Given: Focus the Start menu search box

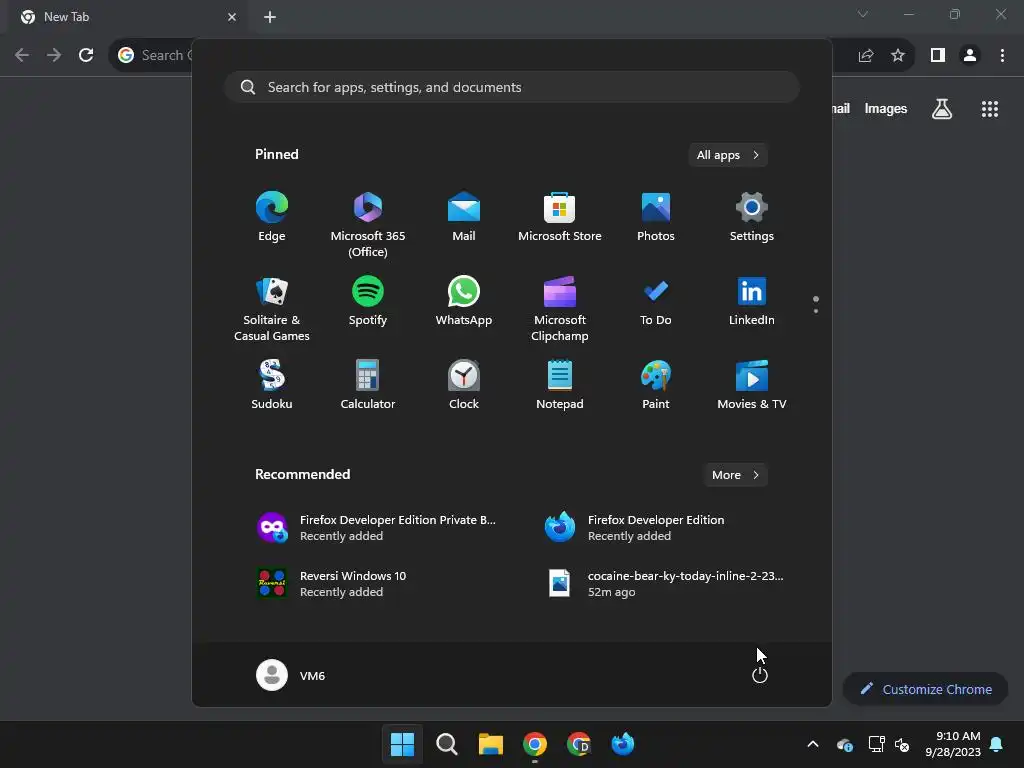Looking at the screenshot, I should (x=512, y=87).
